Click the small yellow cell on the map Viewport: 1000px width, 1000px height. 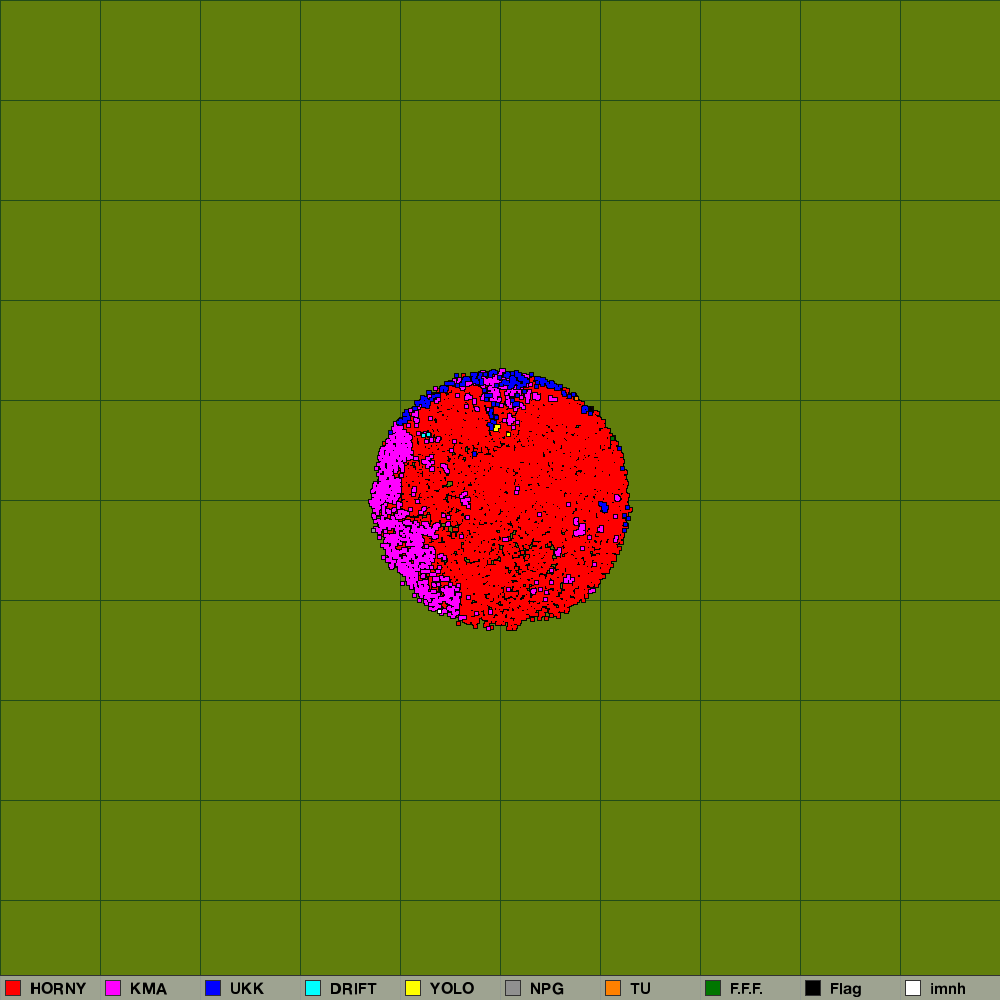[497, 428]
